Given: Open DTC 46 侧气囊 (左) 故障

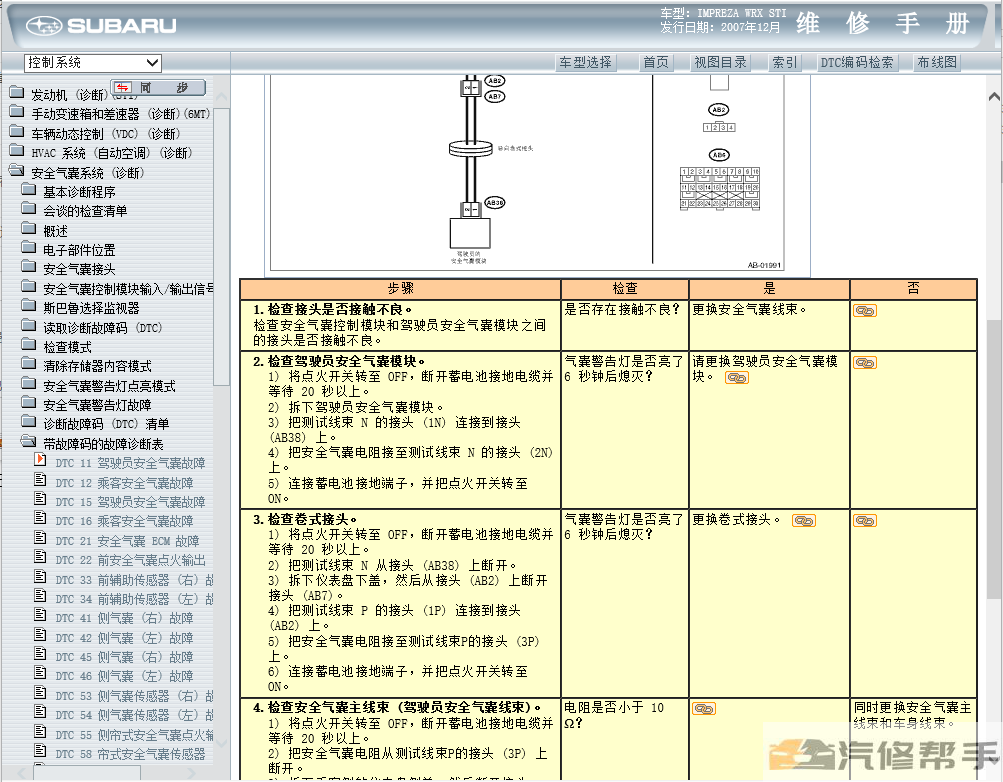Looking at the screenshot, I should coord(124,676).
